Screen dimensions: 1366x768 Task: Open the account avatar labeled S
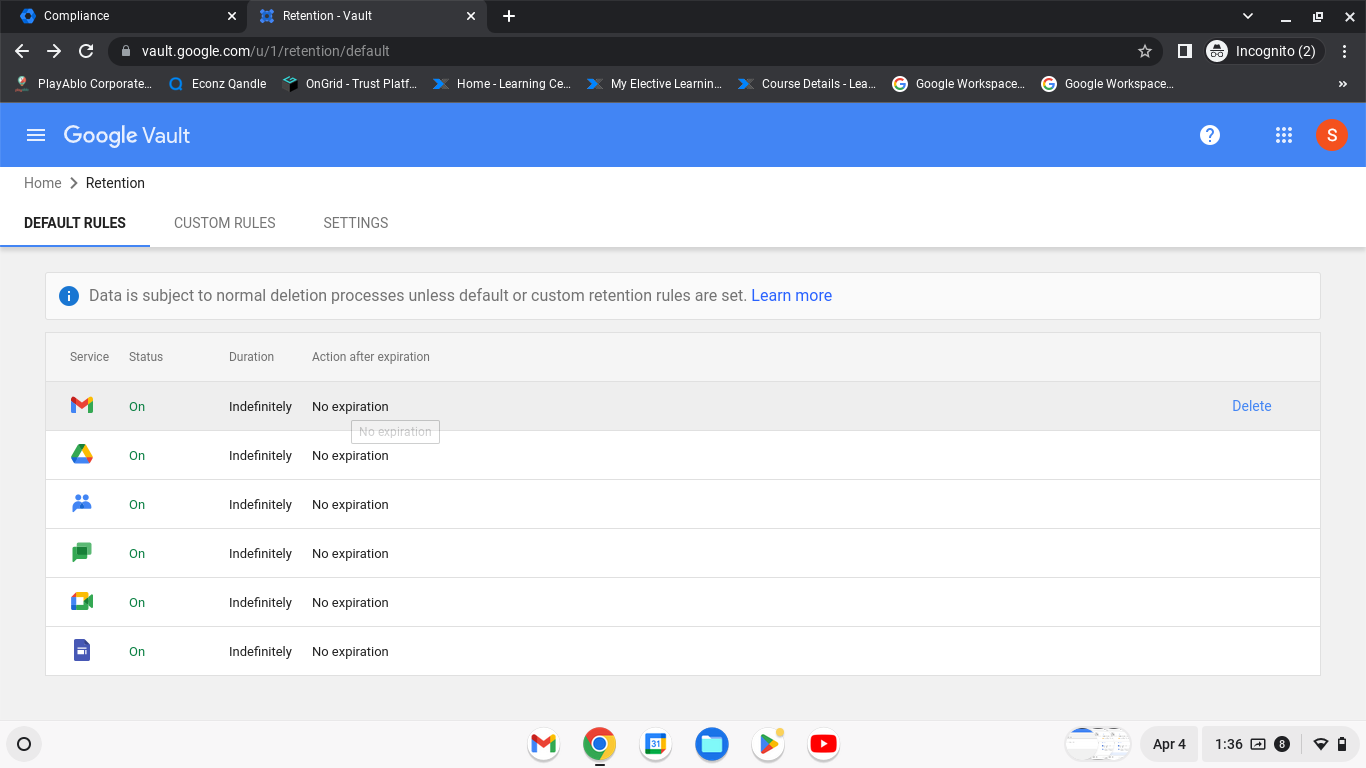click(x=1332, y=135)
